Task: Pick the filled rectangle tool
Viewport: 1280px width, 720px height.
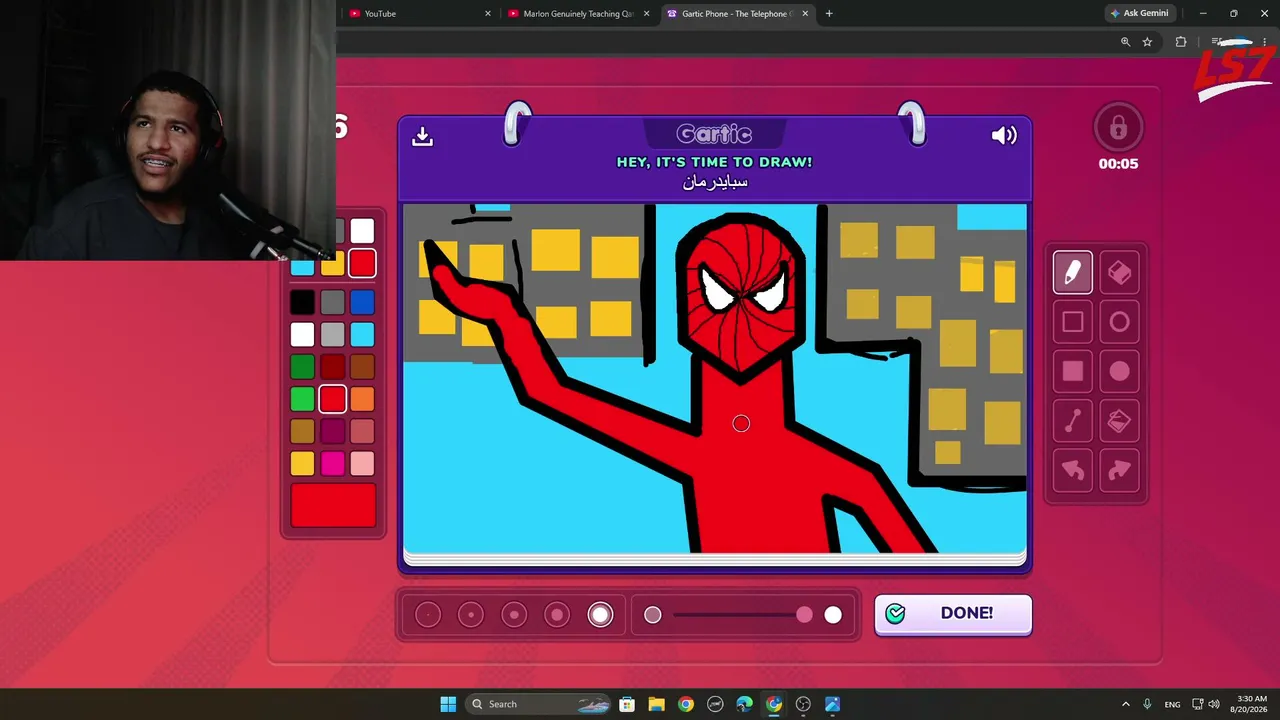Action: 1073,371
